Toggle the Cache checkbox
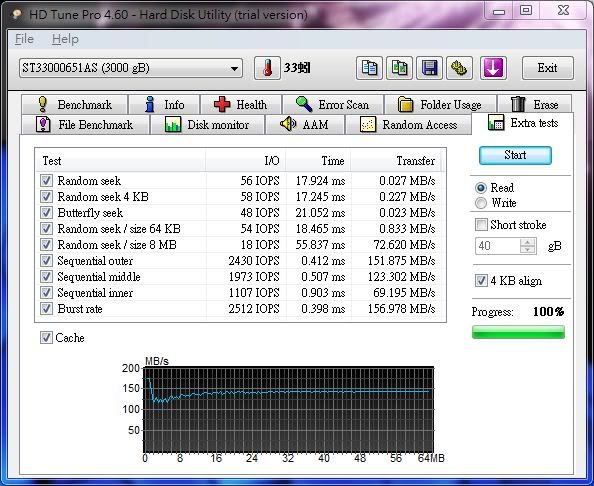The width and height of the screenshot is (594, 486). (46, 338)
